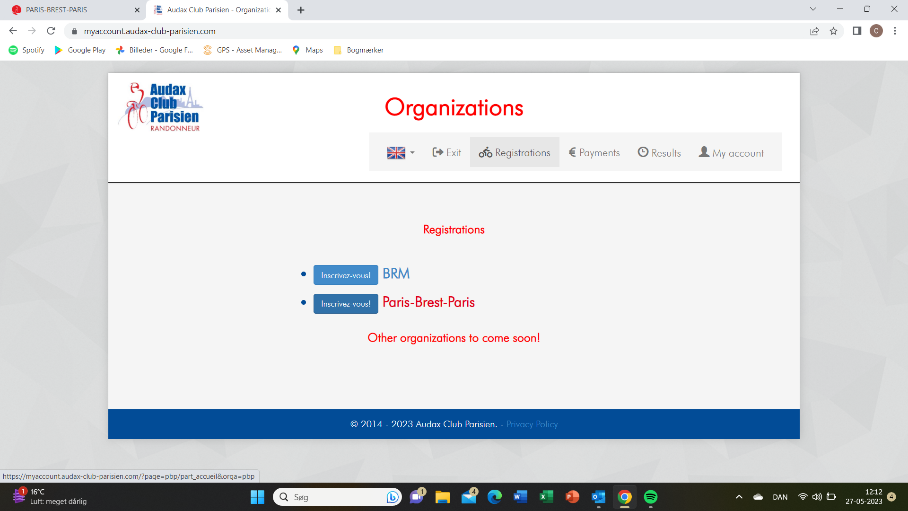Open the Mail app from taskbar

469,496
